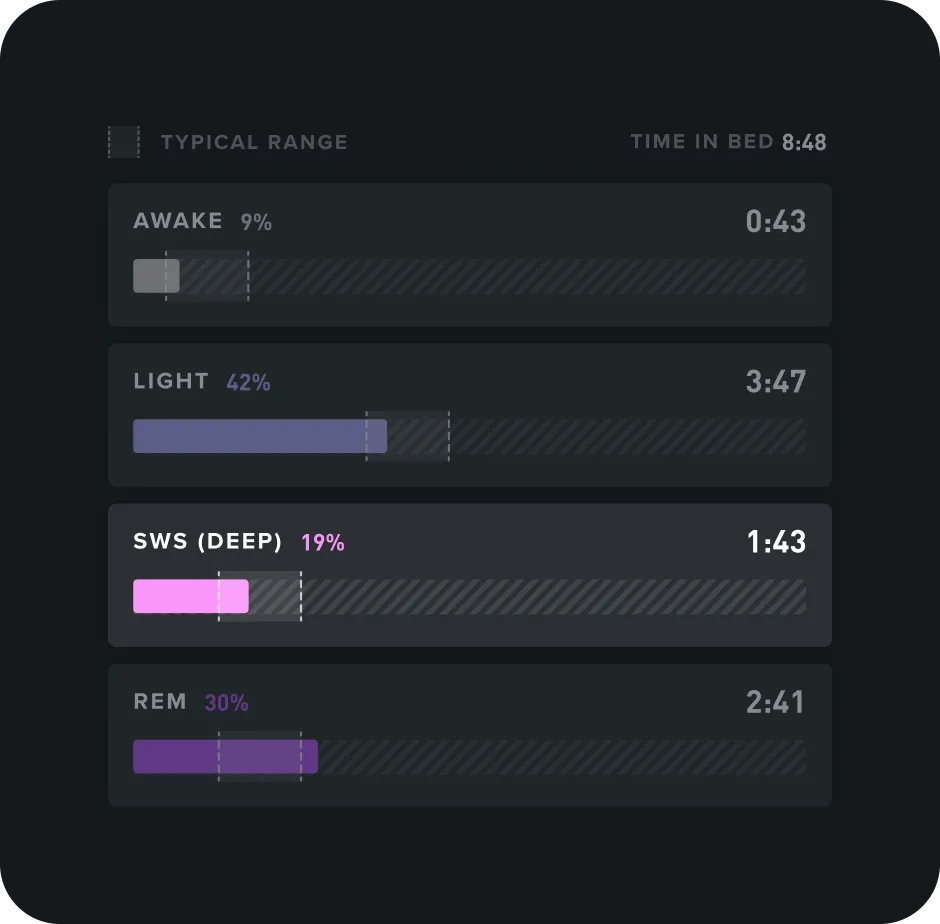Click the gray Awake progress bar
Screen dimensions: 940x924
pos(156,276)
